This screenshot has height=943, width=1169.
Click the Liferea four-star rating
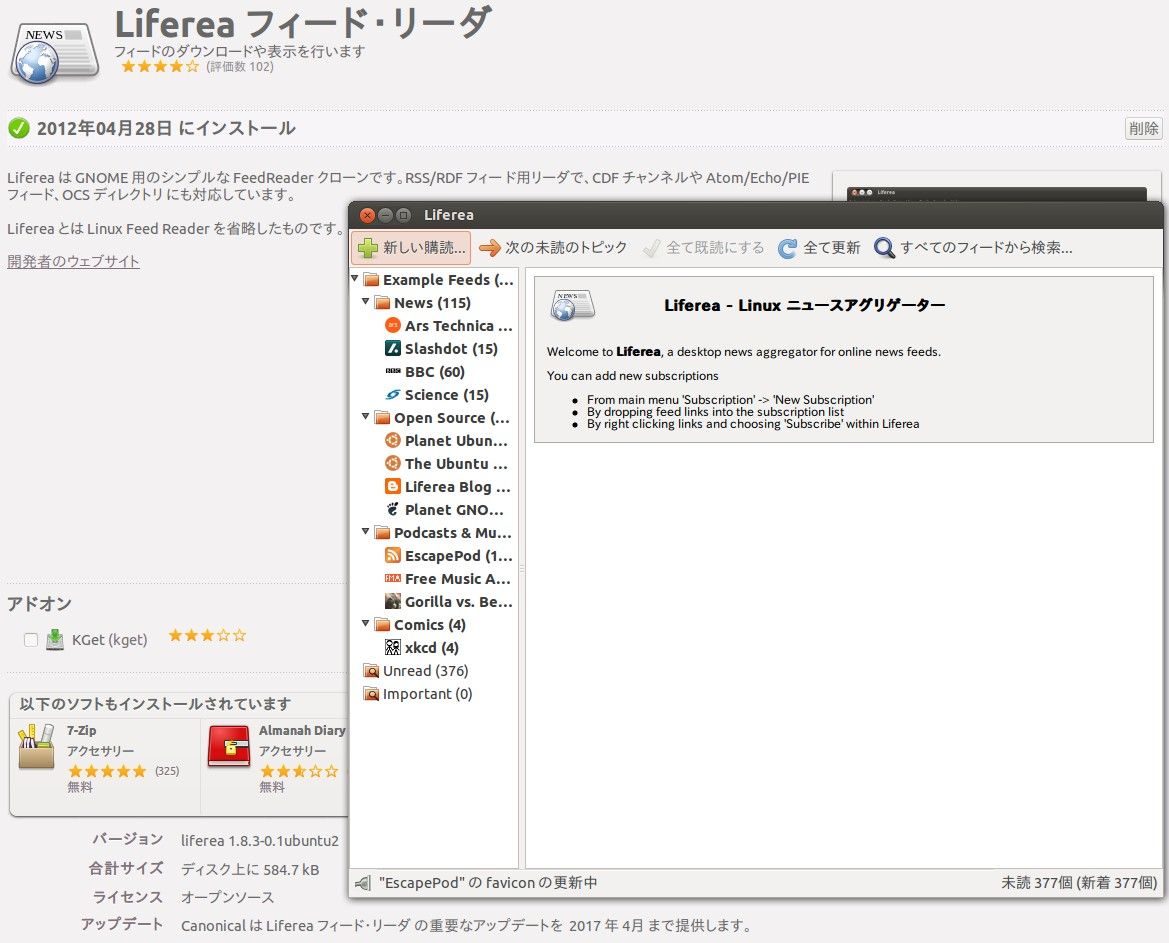click(160, 66)
